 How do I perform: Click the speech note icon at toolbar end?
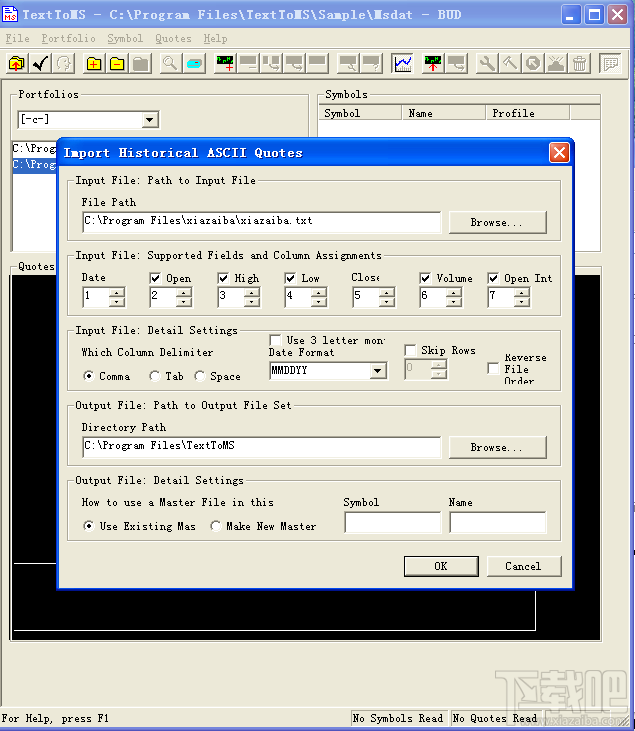[610, 63]
